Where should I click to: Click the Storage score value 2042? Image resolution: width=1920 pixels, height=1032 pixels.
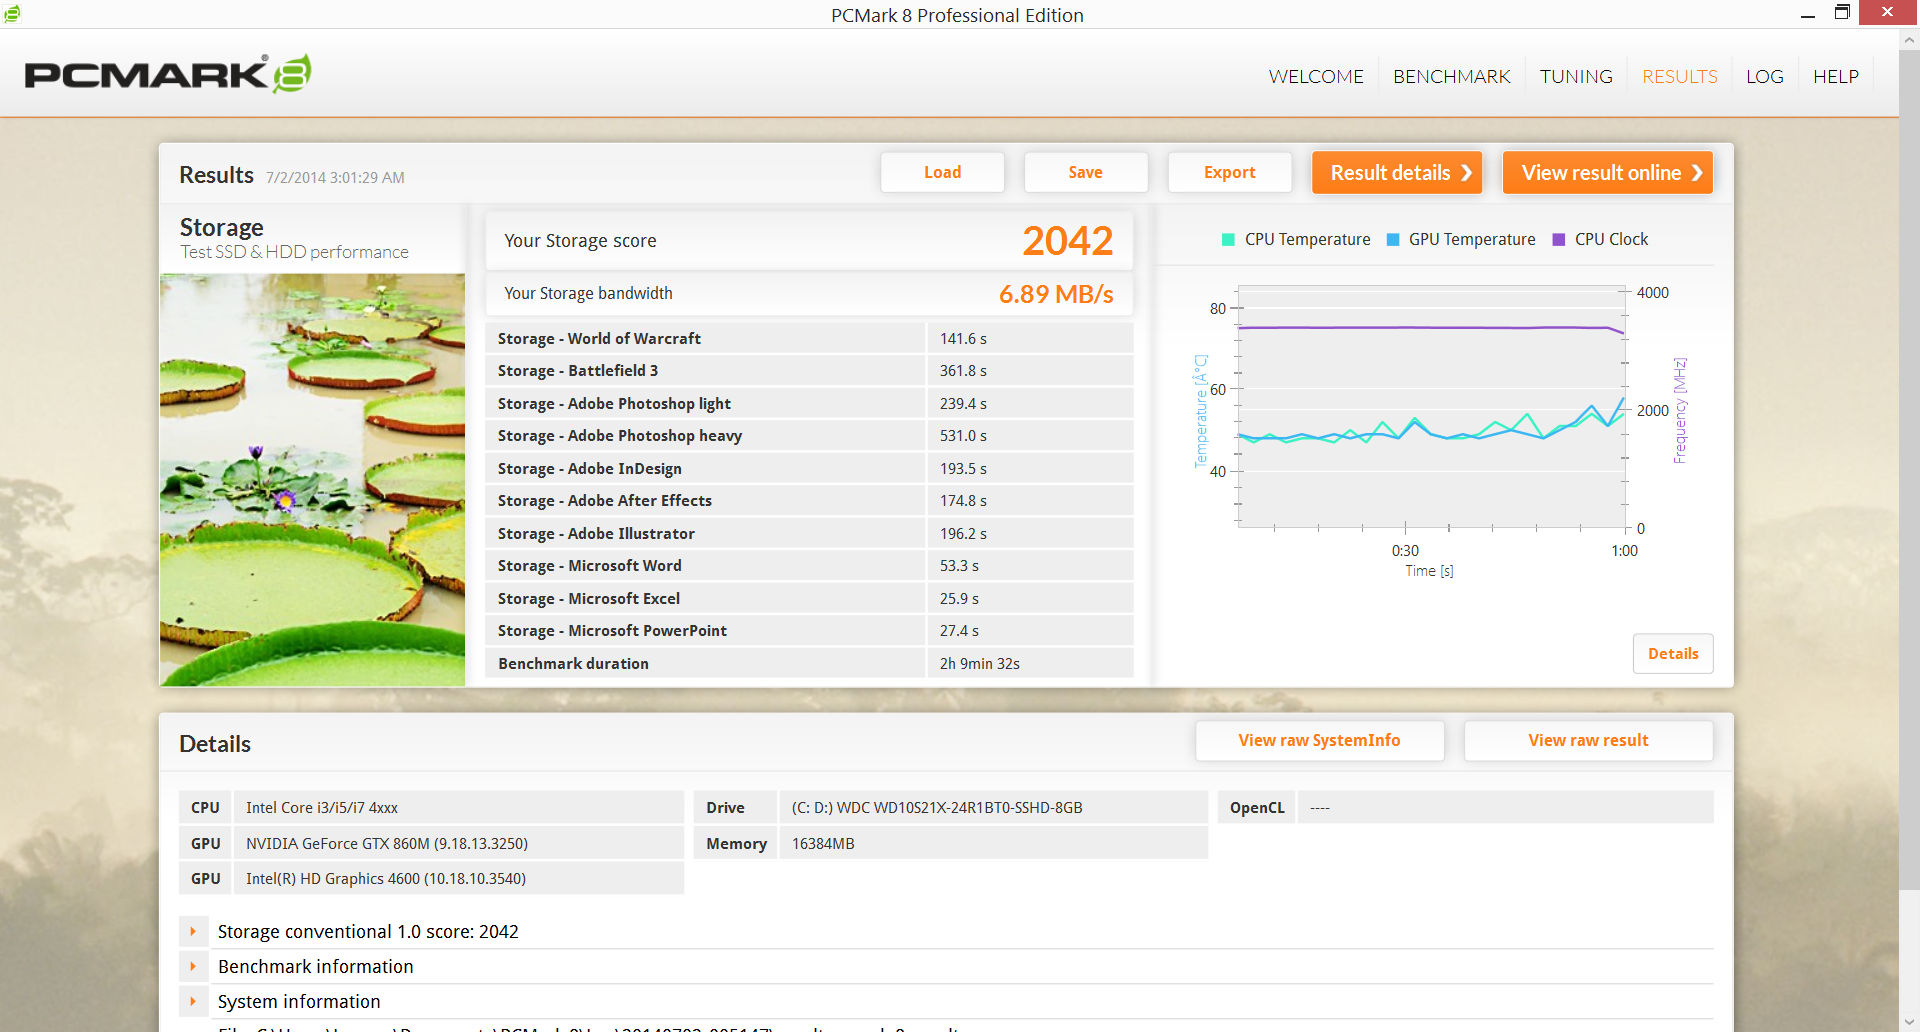coord(1067,240)
